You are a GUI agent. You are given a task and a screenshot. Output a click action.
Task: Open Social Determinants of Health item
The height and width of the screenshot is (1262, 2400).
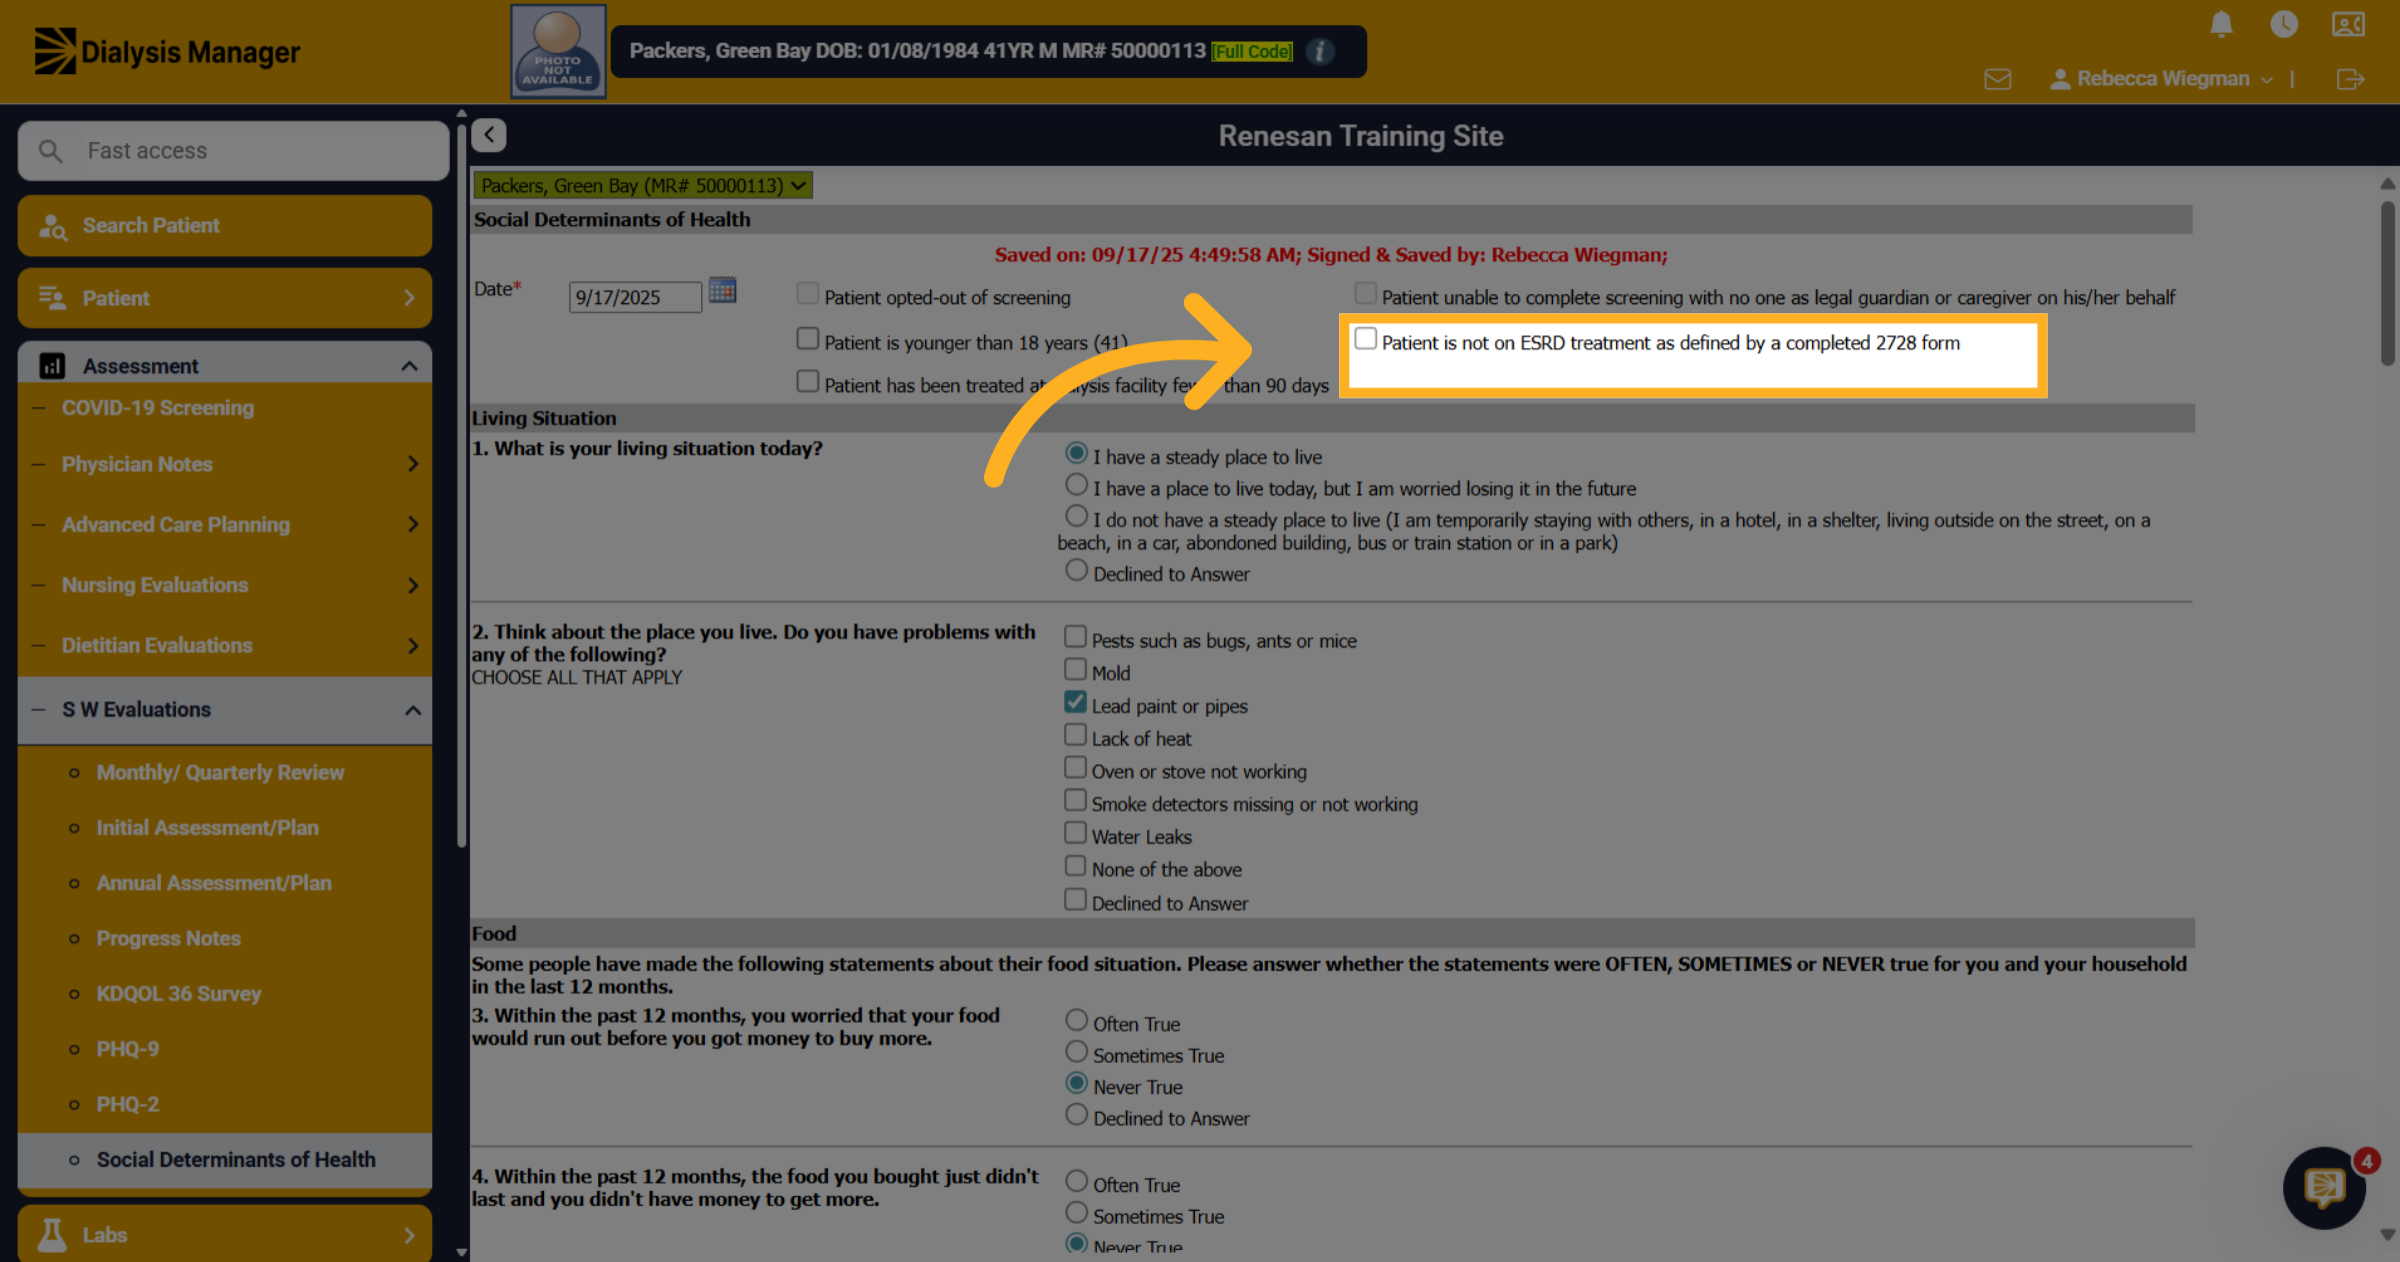236,1160
